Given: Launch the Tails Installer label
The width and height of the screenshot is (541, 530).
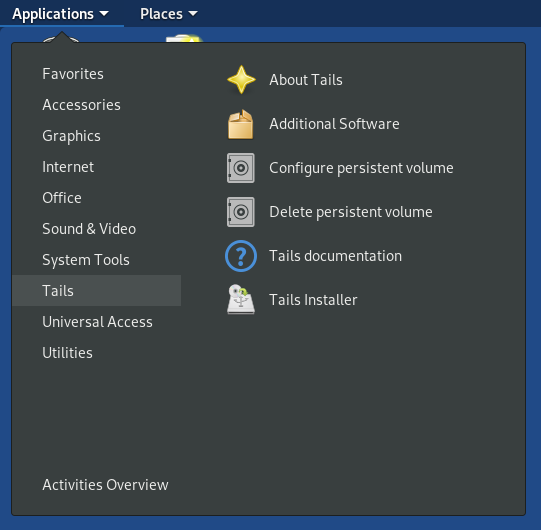Looking at the screenshot, I should 313,300.
